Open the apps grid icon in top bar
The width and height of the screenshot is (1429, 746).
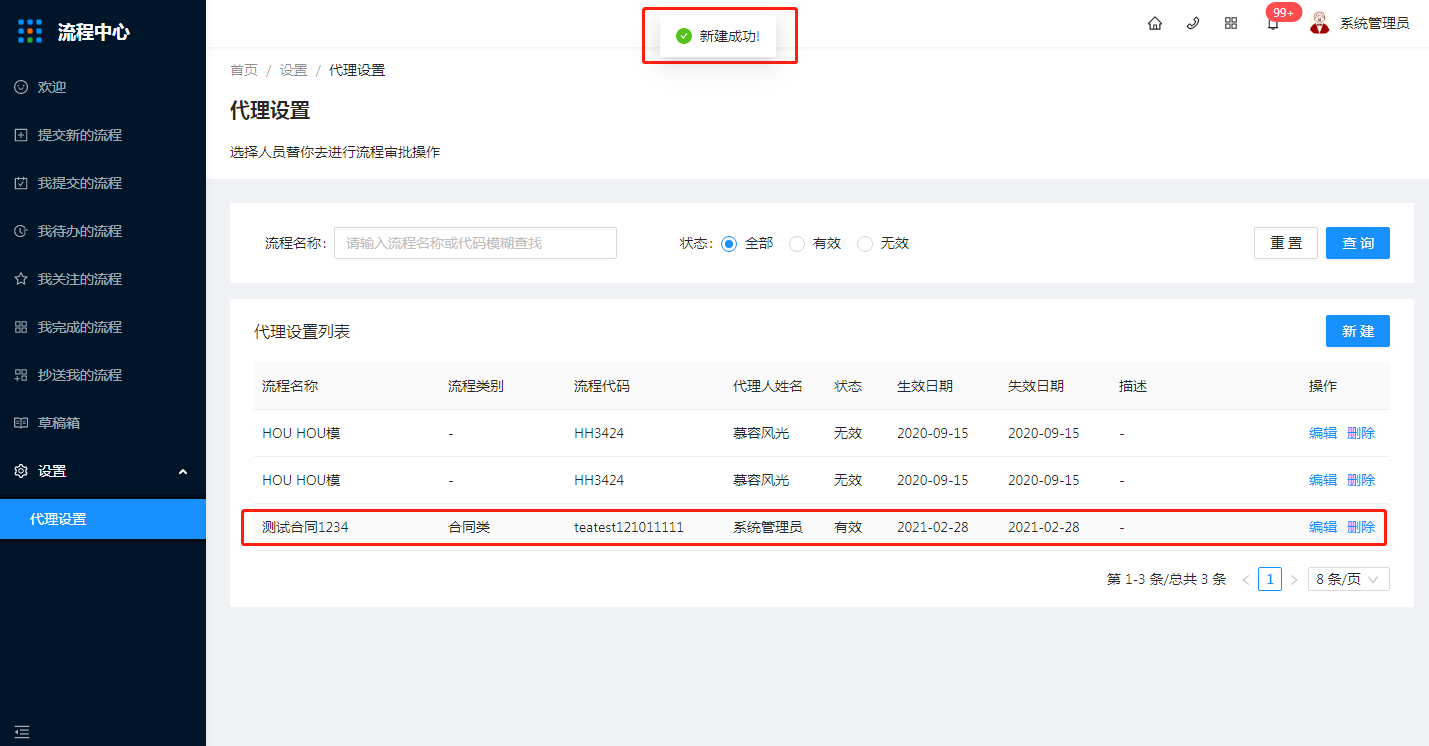coord(1231,23)
